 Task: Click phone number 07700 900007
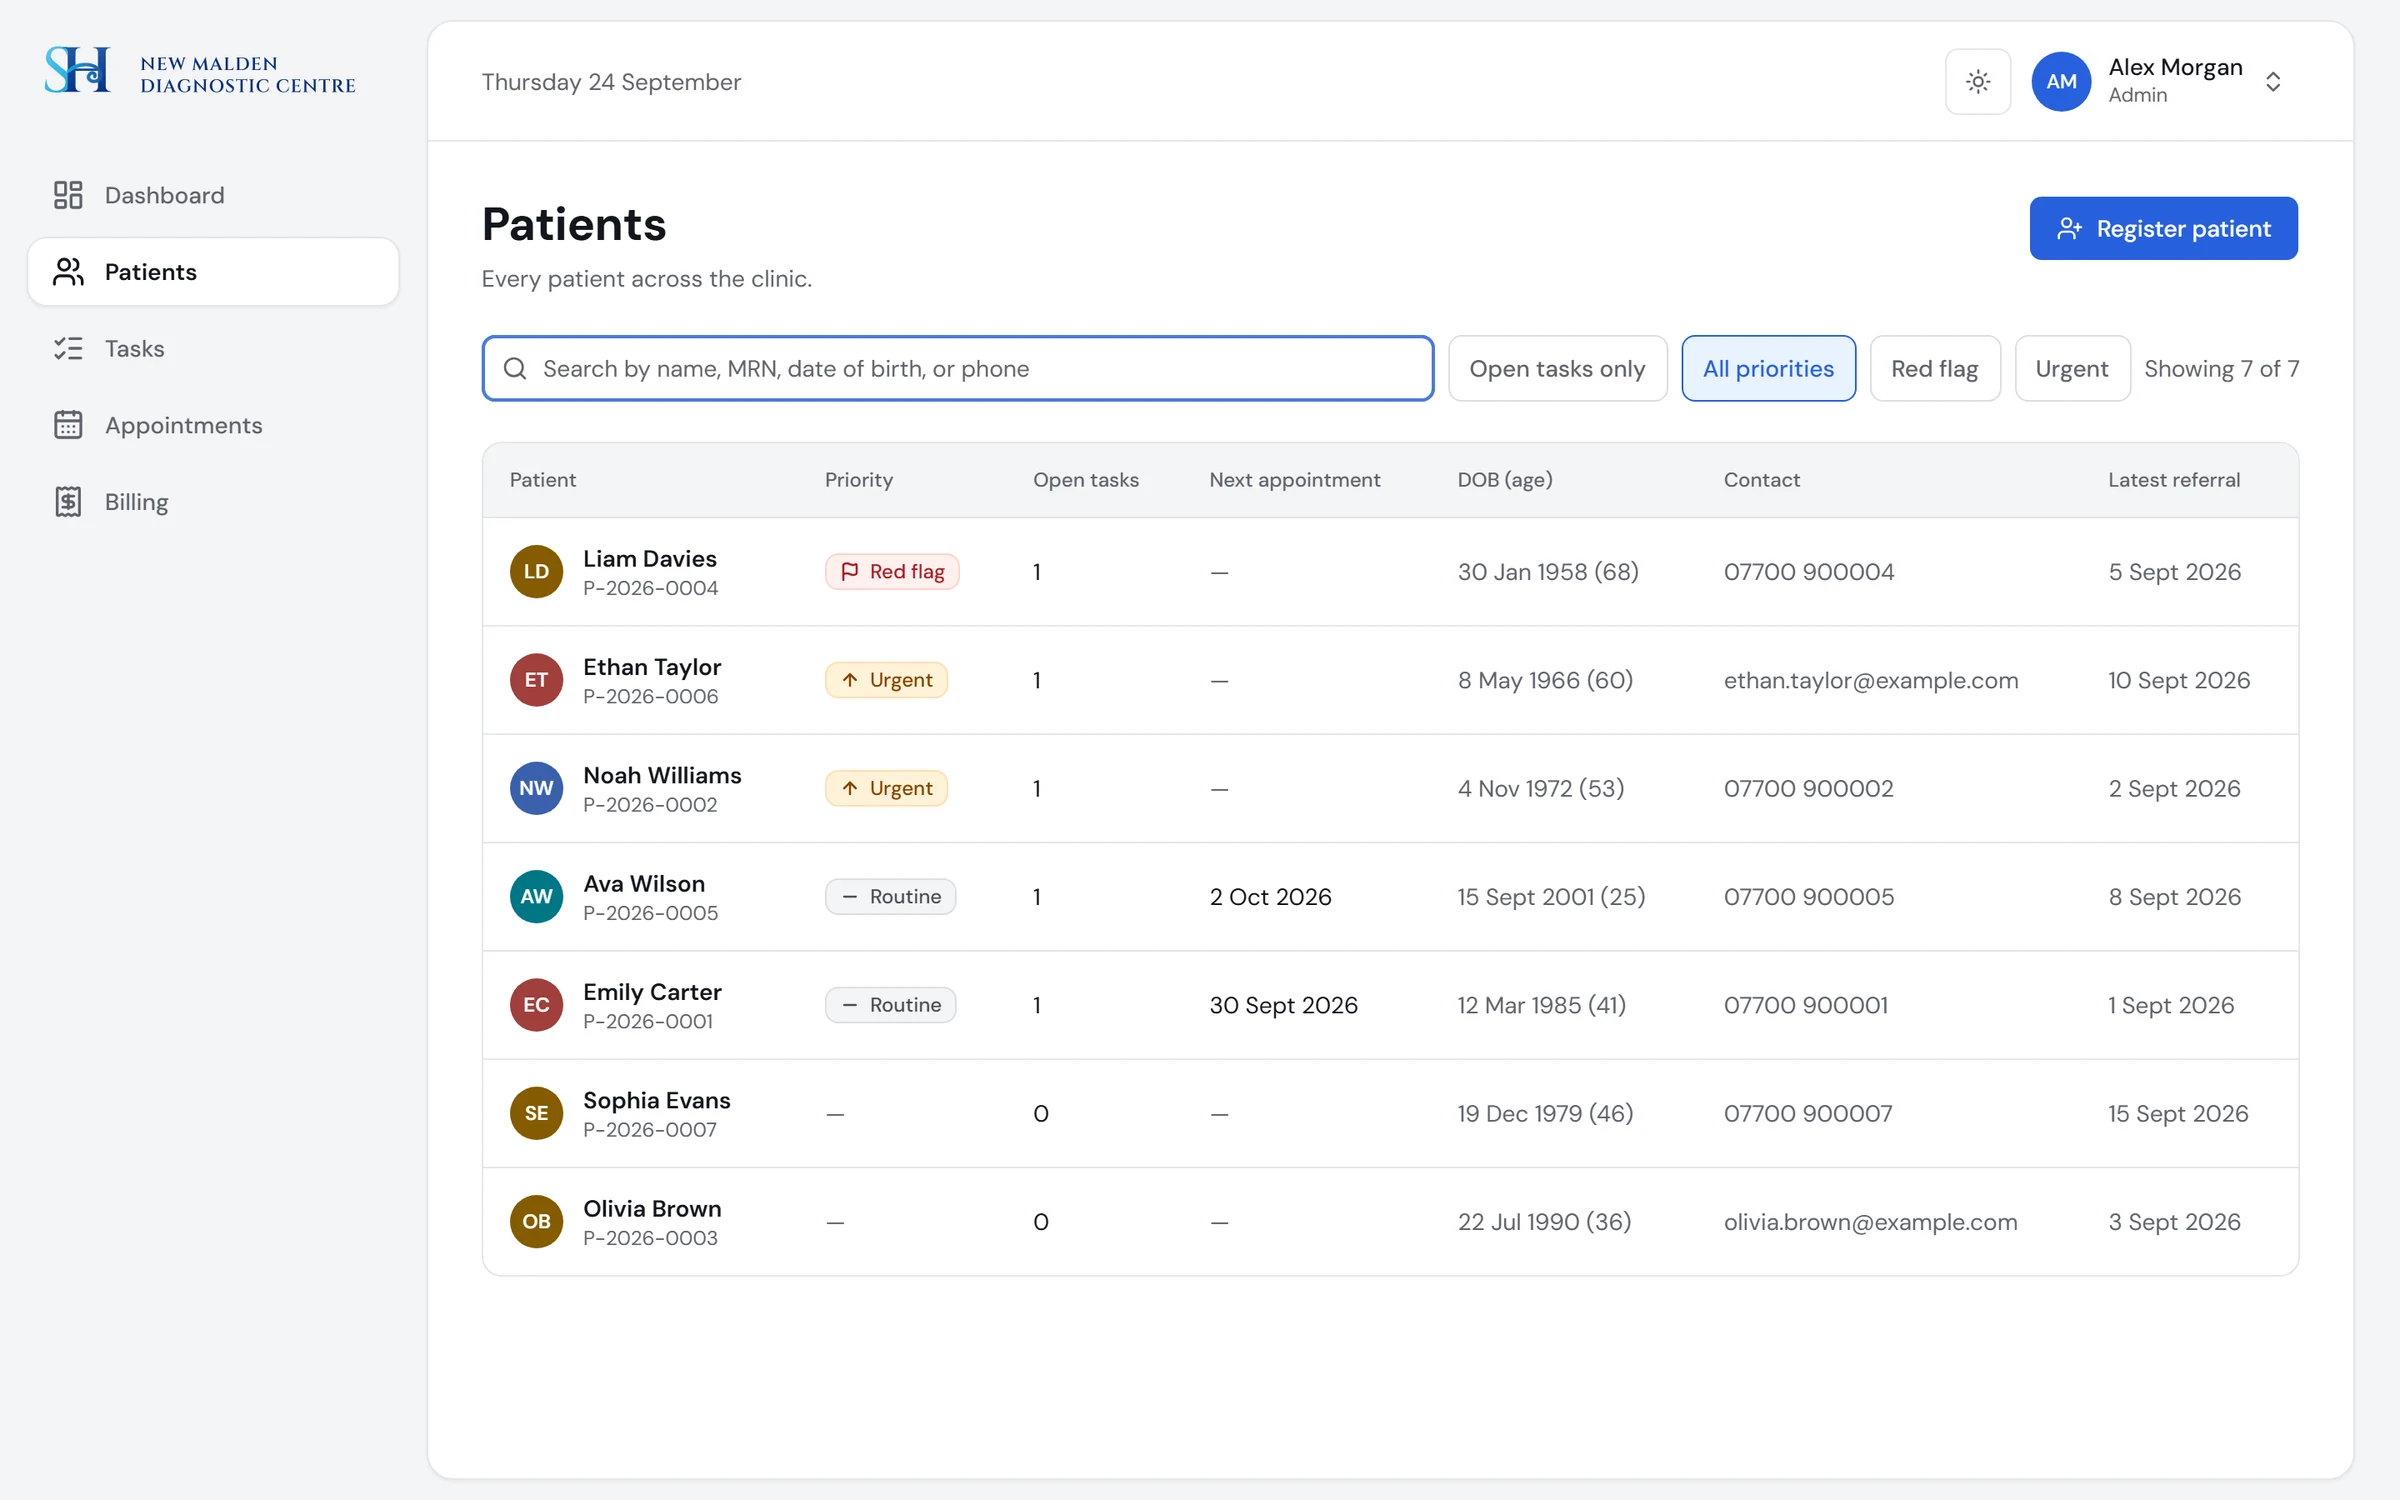pos(1808,1113)
